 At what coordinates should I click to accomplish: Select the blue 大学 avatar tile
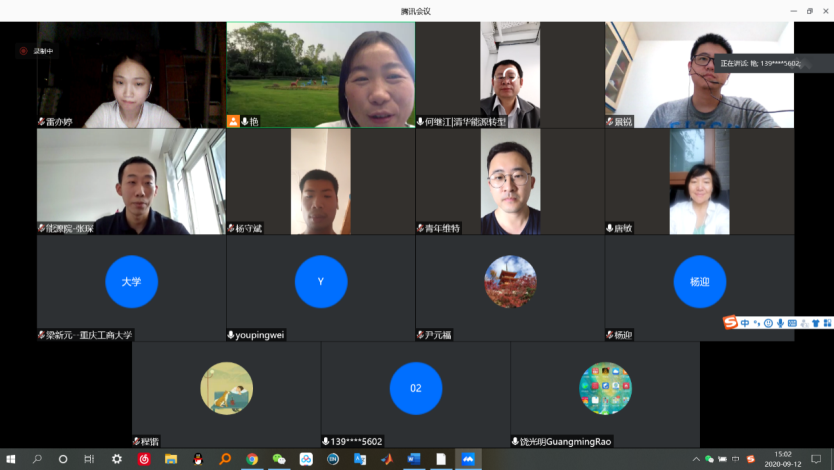click(x=131, y=282)
